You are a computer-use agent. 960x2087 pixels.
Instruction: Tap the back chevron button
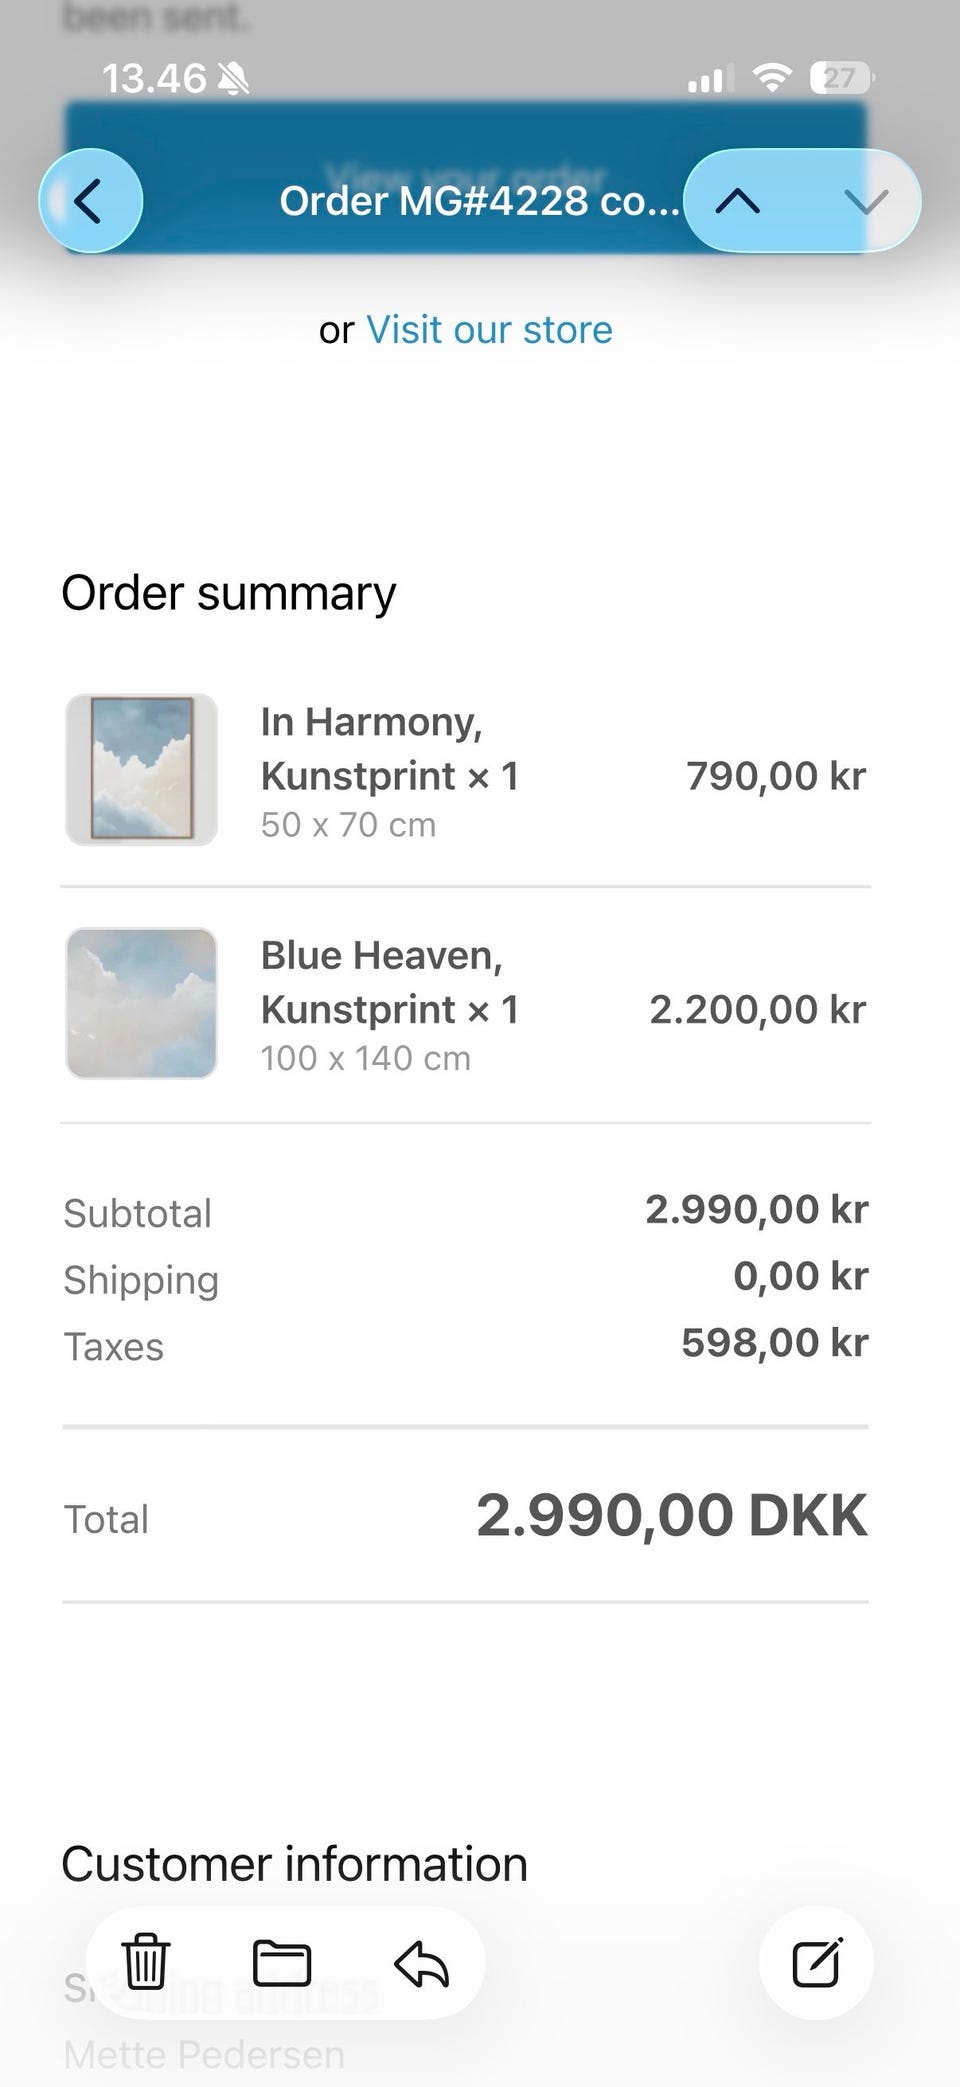click(x=90, y=201)
